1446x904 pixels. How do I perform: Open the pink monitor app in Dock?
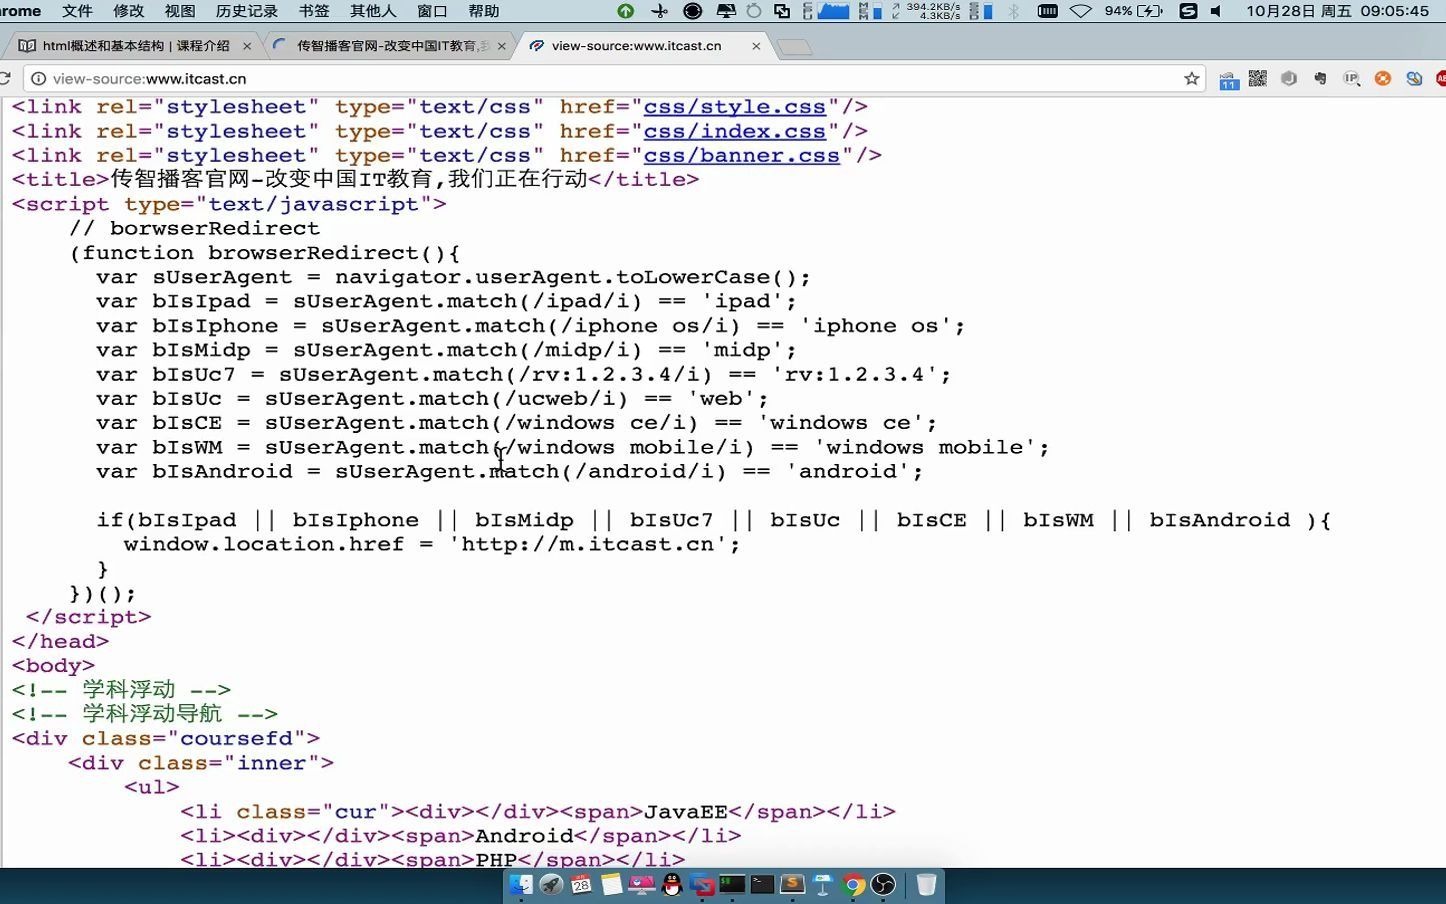(642, 884)
